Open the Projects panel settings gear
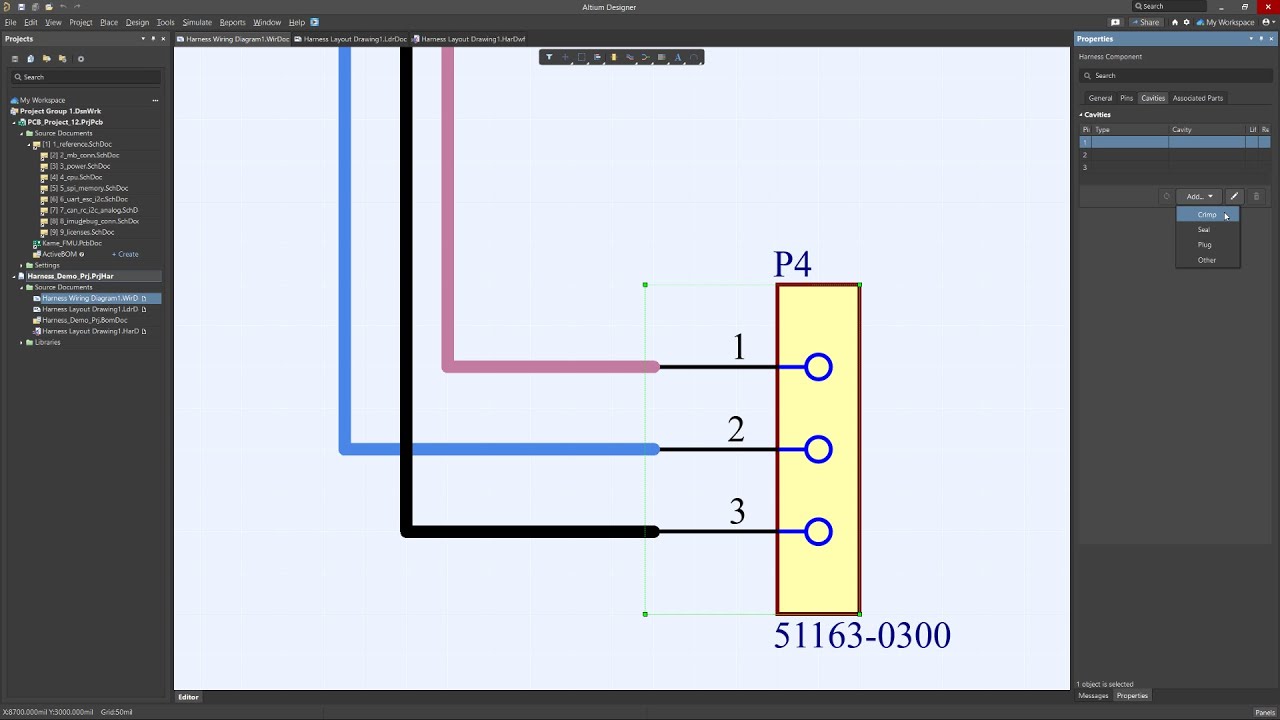 81,59
